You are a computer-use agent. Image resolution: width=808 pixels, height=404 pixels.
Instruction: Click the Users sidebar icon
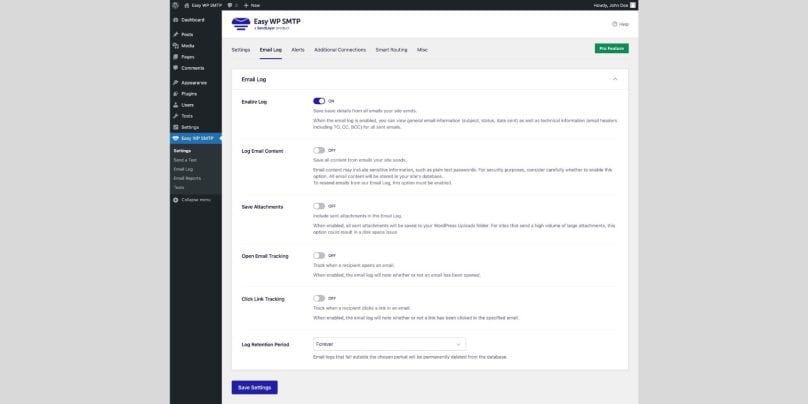176,104
